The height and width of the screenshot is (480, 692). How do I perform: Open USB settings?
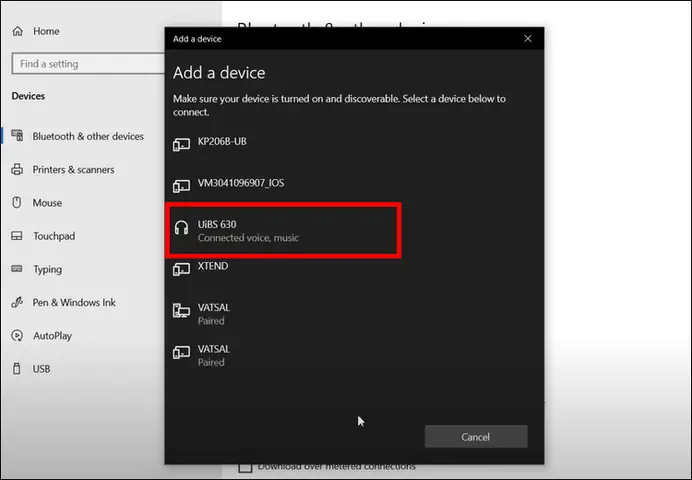click(41, 369)
